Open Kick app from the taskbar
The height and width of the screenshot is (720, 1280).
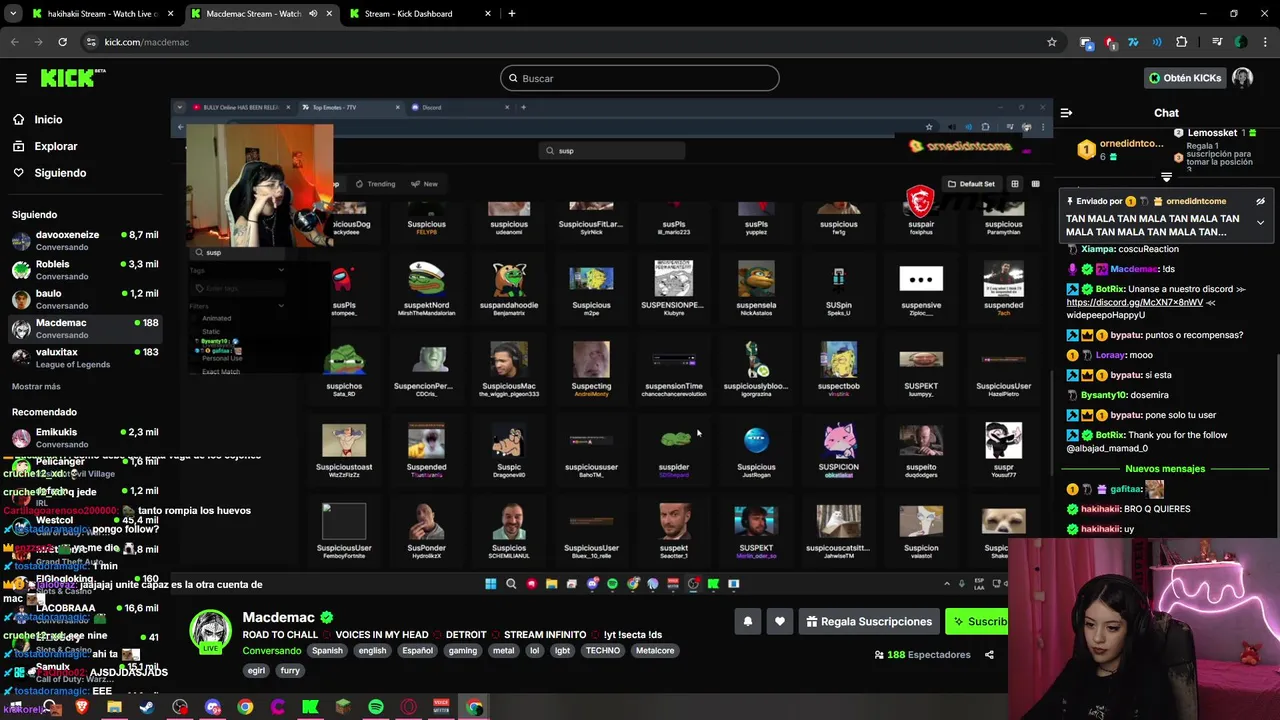coord(310,707)
